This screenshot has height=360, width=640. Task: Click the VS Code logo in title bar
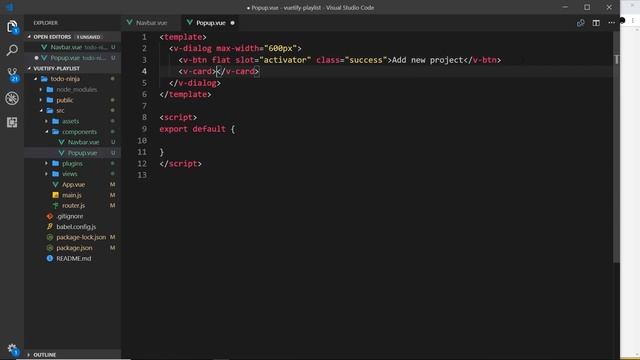click(10, 7)
